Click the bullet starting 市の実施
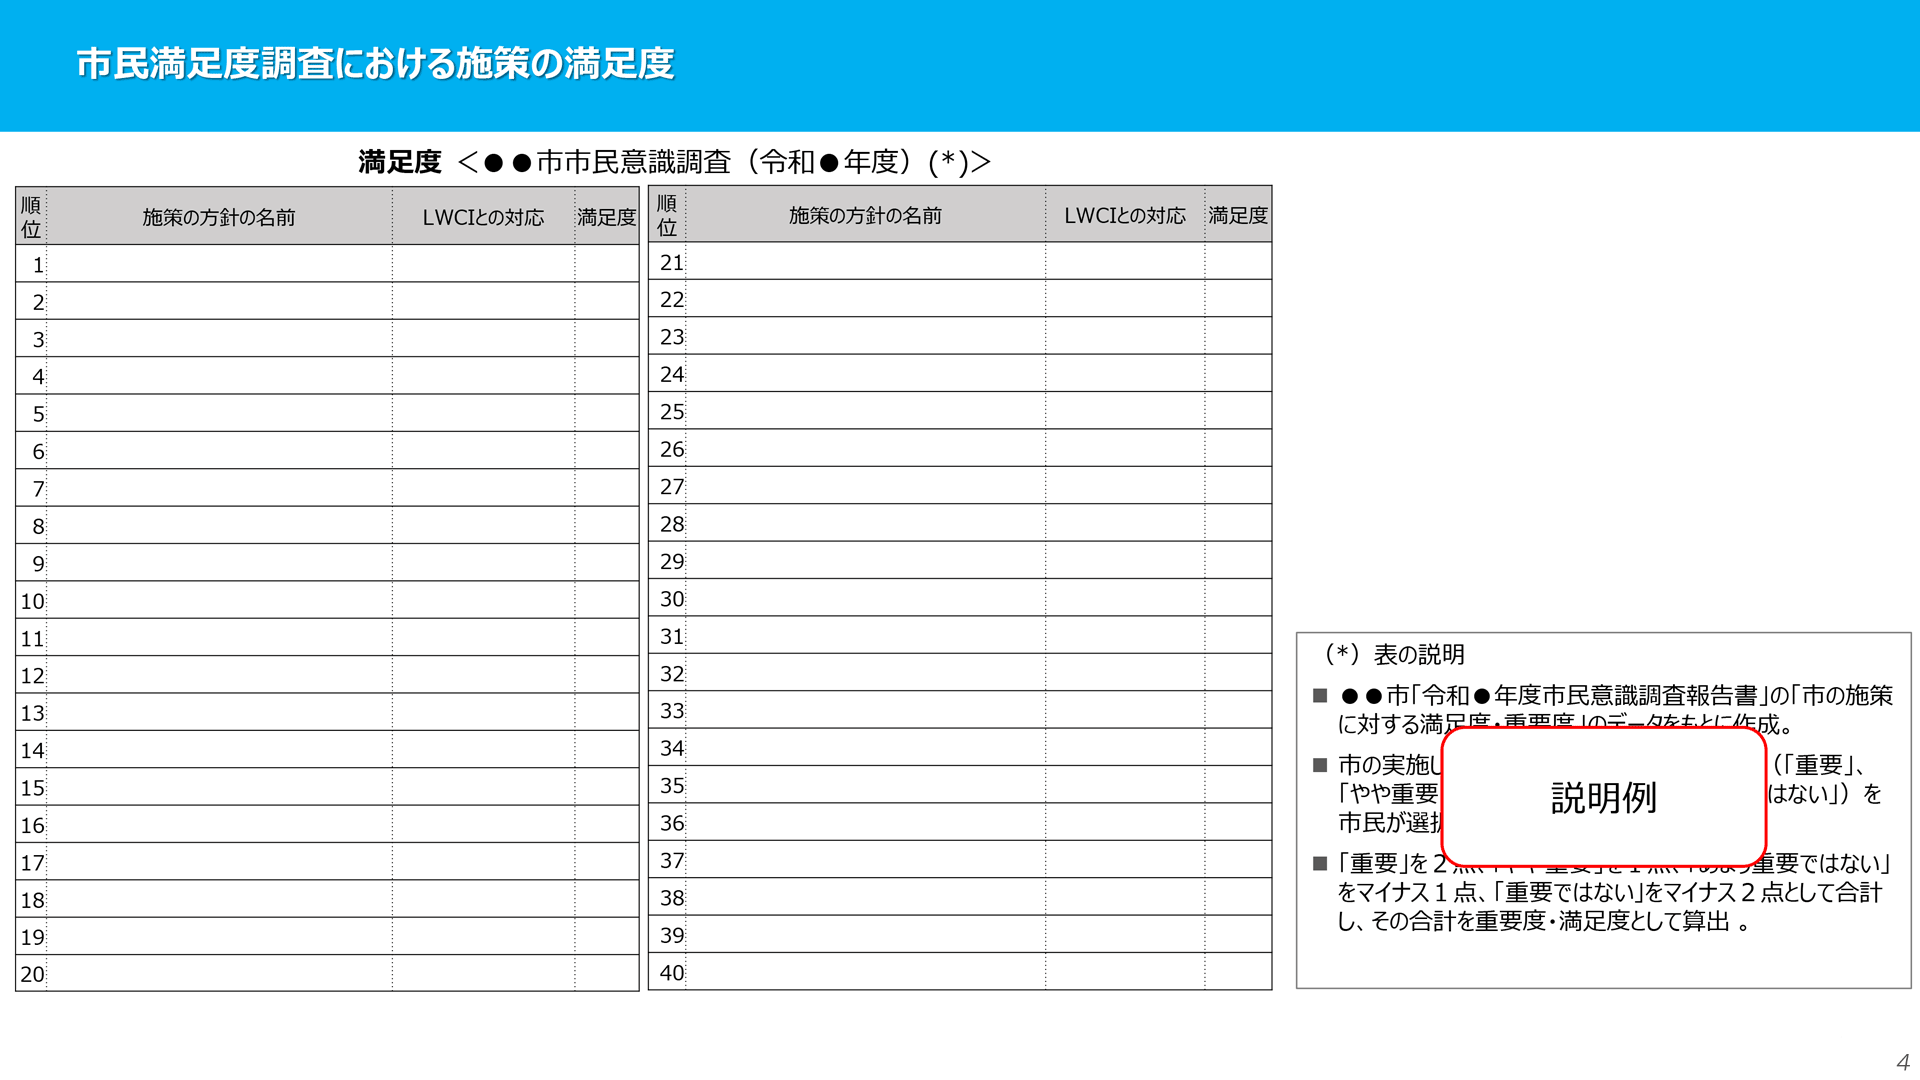This screenshot has width=1920, height=1080. click(x=1600, y=794)
